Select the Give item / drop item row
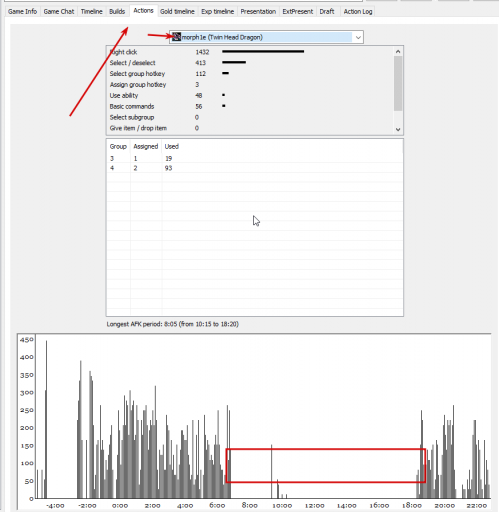 click(250, 128)
